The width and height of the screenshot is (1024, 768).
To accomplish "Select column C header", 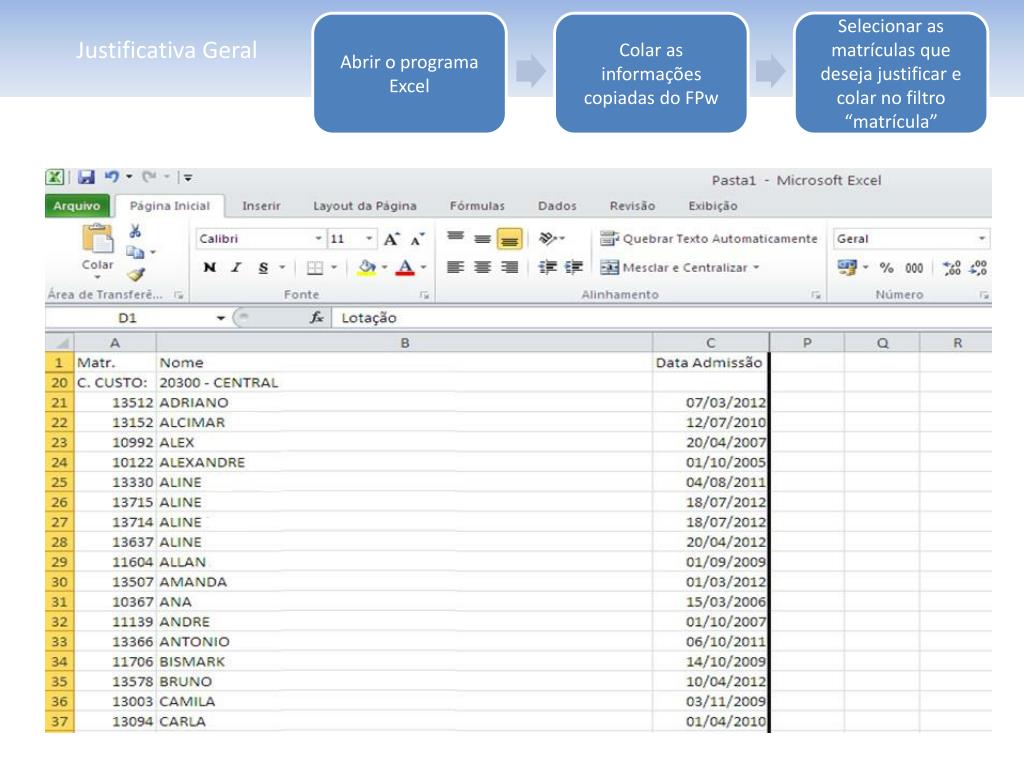I will click(711, 343).
